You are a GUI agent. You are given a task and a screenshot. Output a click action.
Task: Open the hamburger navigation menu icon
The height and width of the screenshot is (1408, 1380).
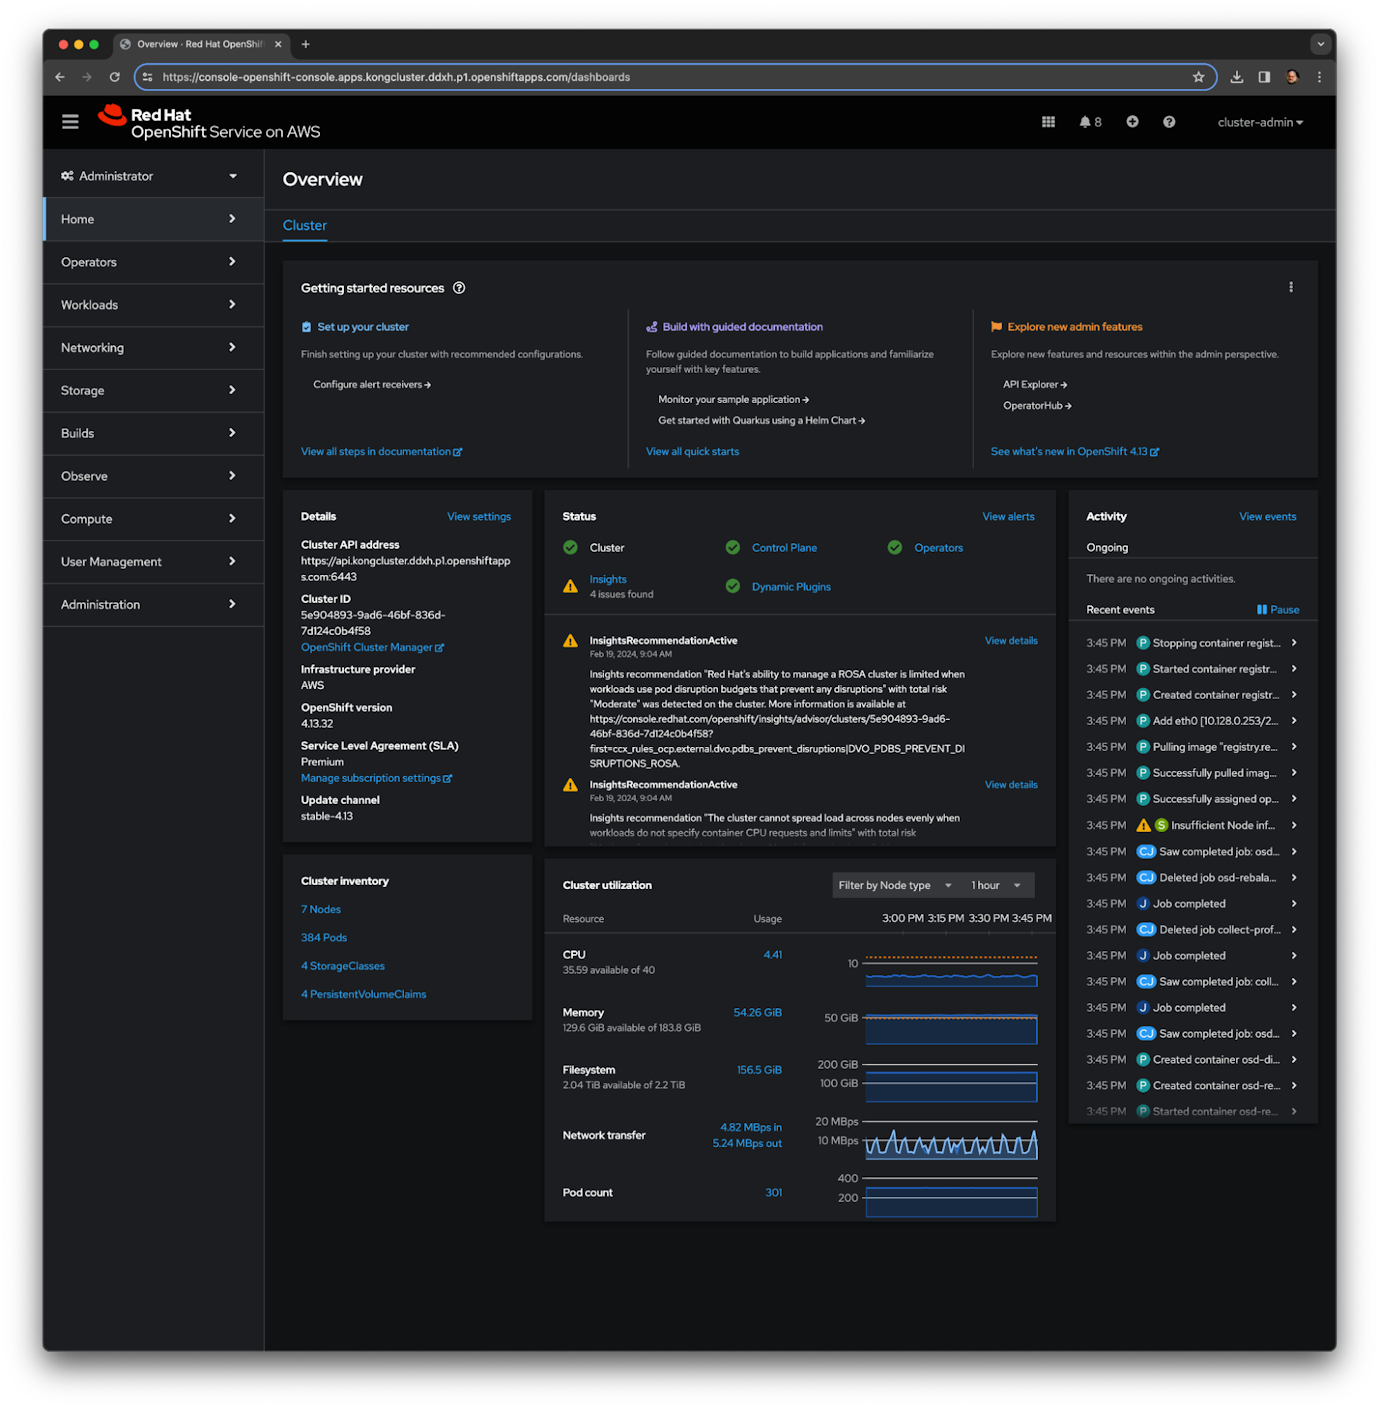[x=70, y=121]
